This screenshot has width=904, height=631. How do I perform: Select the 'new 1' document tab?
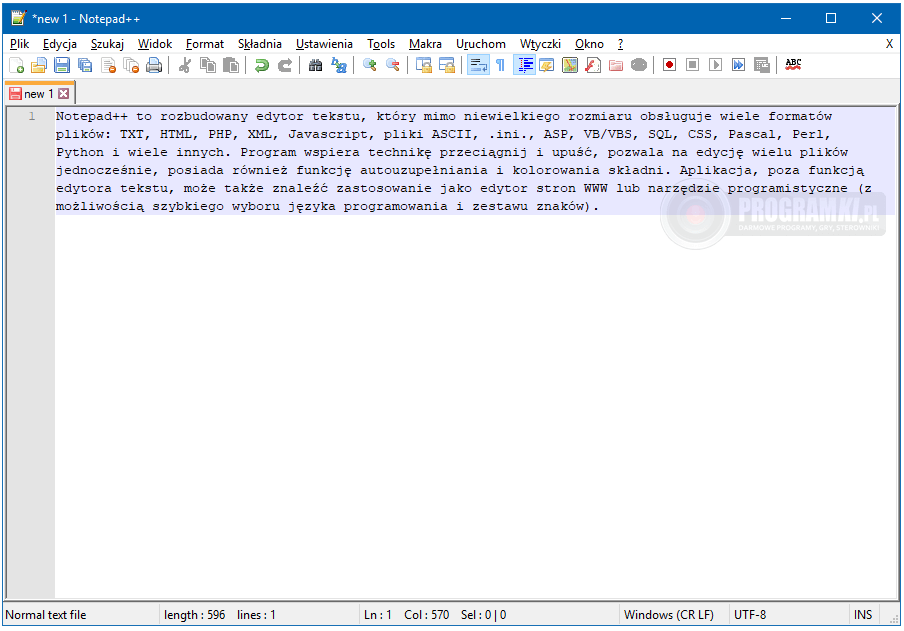(x=39, y=93)
